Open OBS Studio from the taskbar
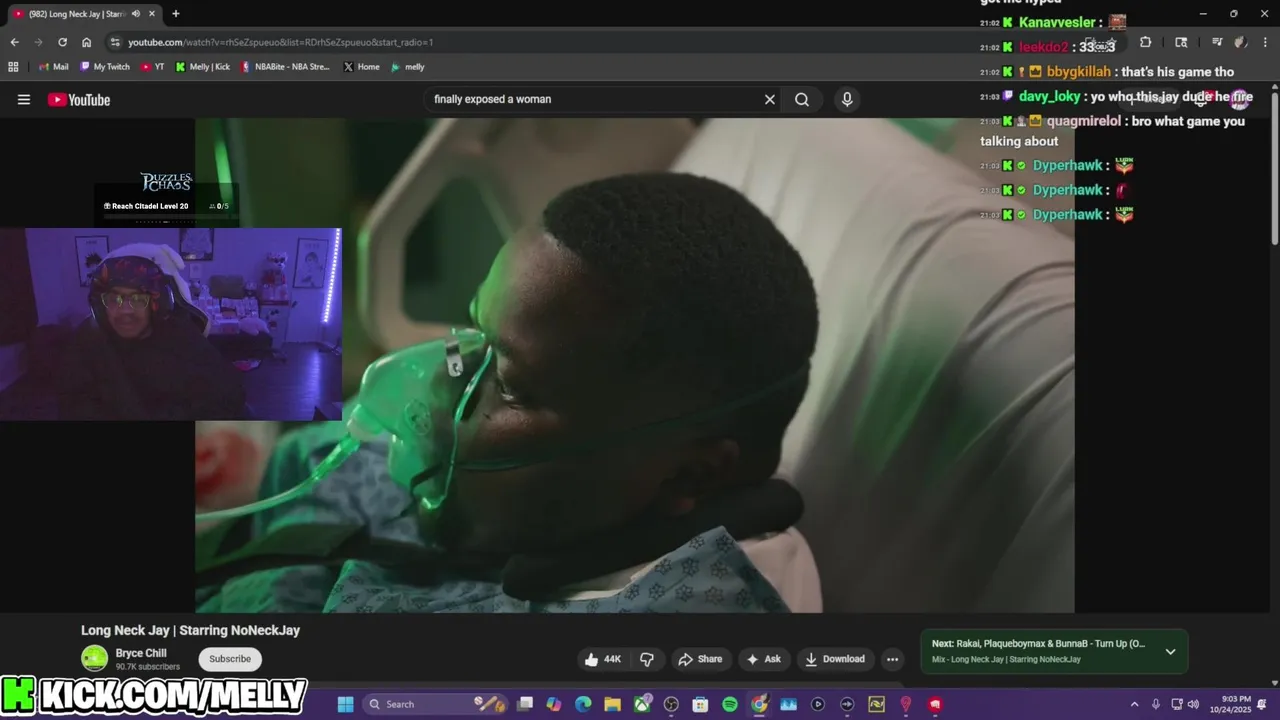 click(671, 704)
